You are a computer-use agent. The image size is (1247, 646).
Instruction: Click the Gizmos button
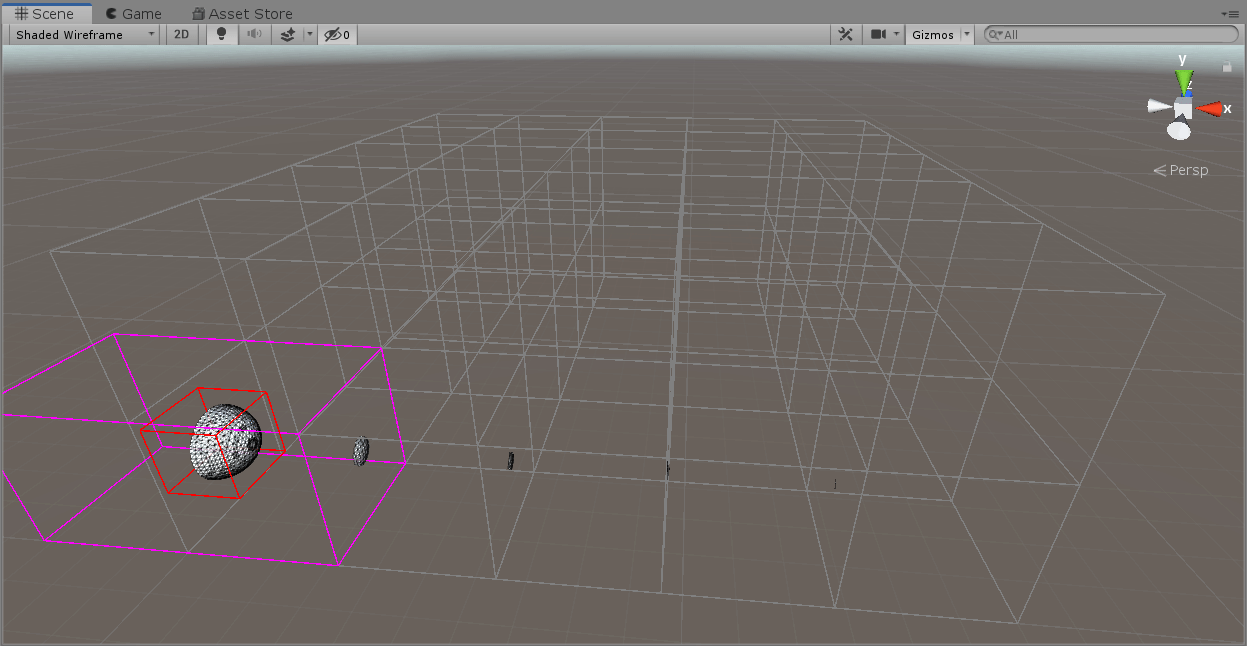933,34
